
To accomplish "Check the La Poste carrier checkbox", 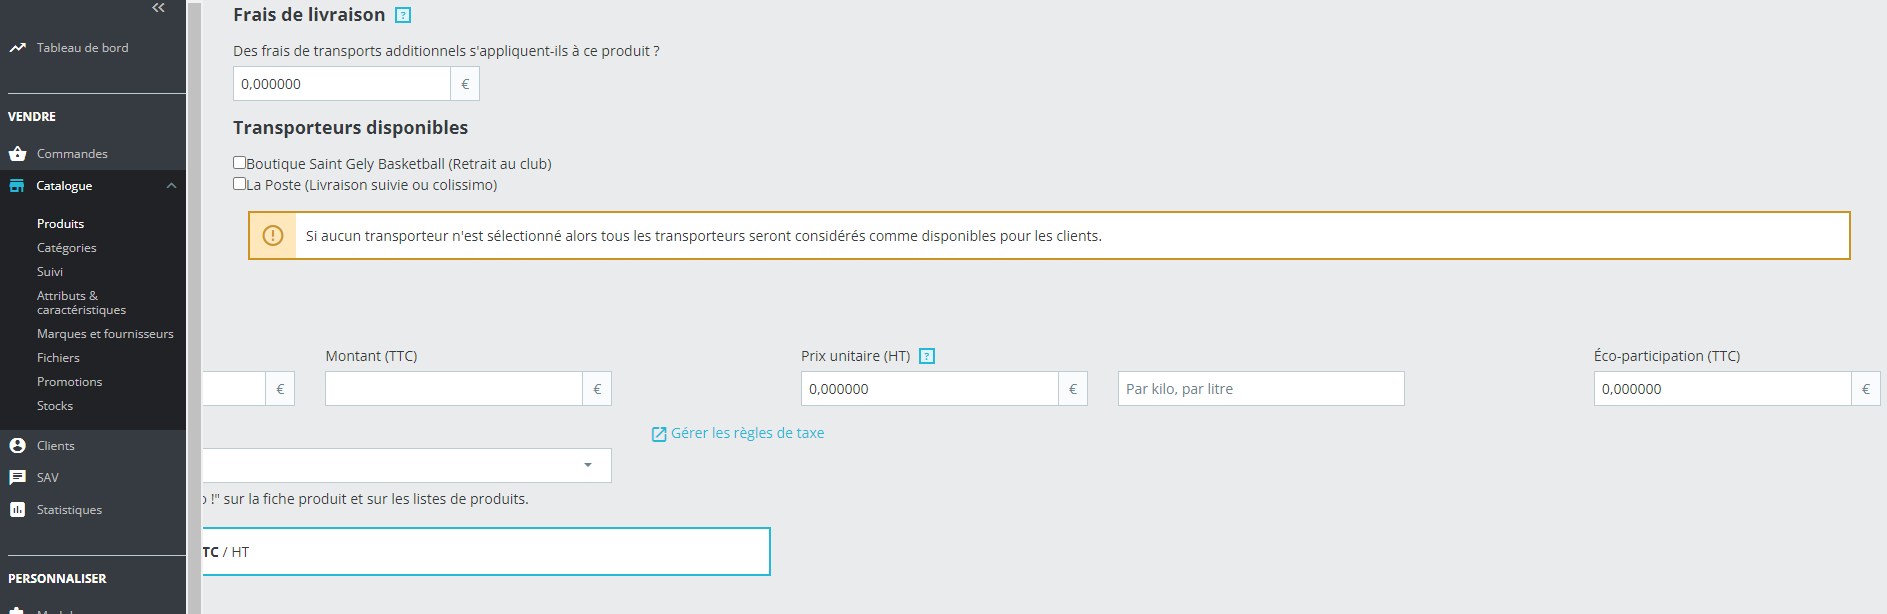I will 240,184.
